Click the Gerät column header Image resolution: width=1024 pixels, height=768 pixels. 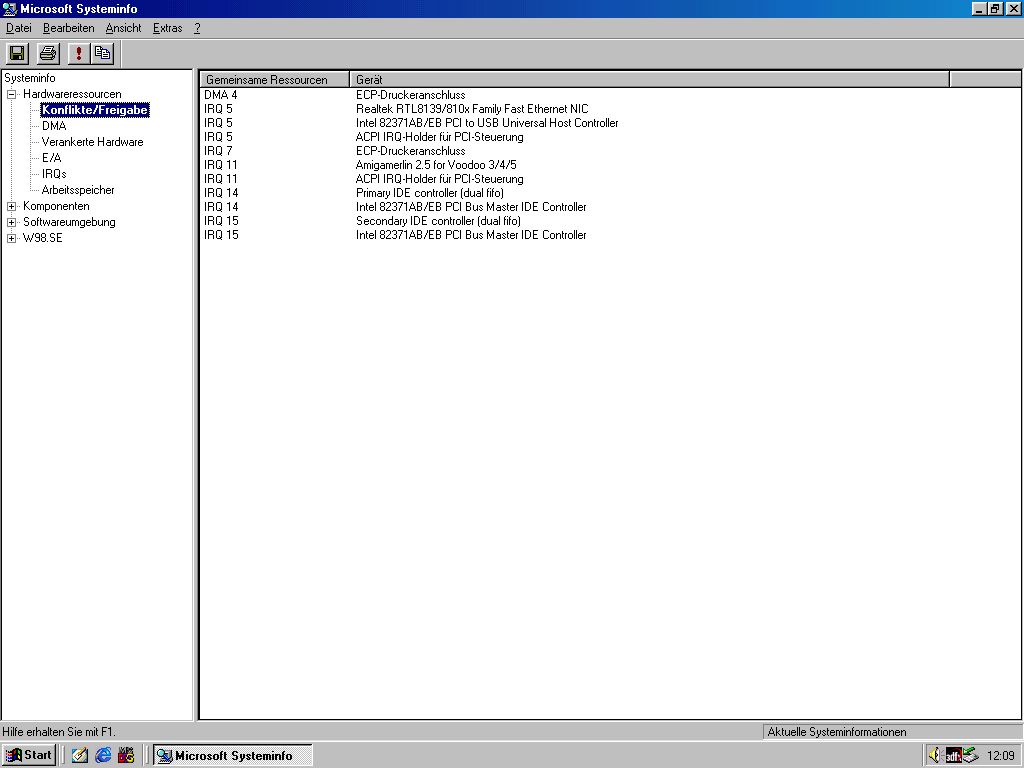650,80
